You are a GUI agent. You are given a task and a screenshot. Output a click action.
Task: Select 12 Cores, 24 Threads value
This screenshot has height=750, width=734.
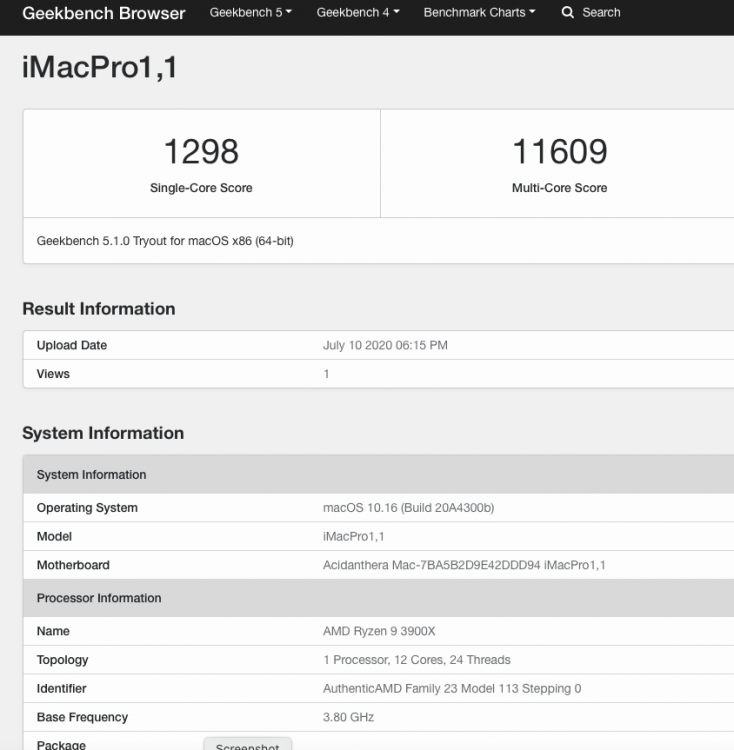pos(416,660)
